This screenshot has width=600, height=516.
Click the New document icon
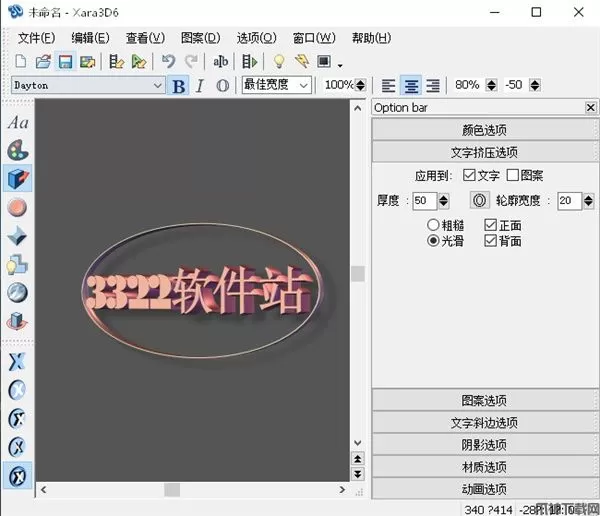22,62
